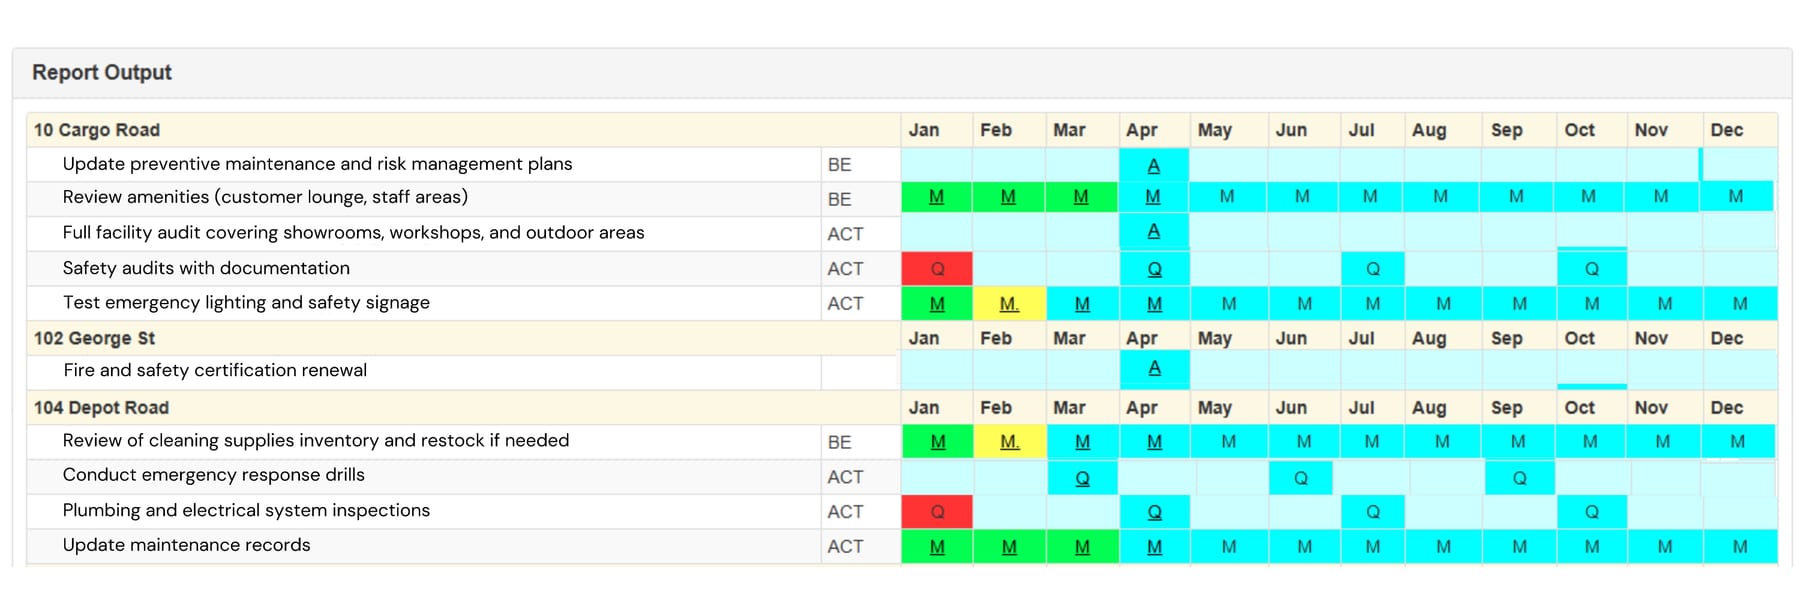Click 'ACT' code in Safety audits row
This screenshot has width=1800, height=609.
845,269
